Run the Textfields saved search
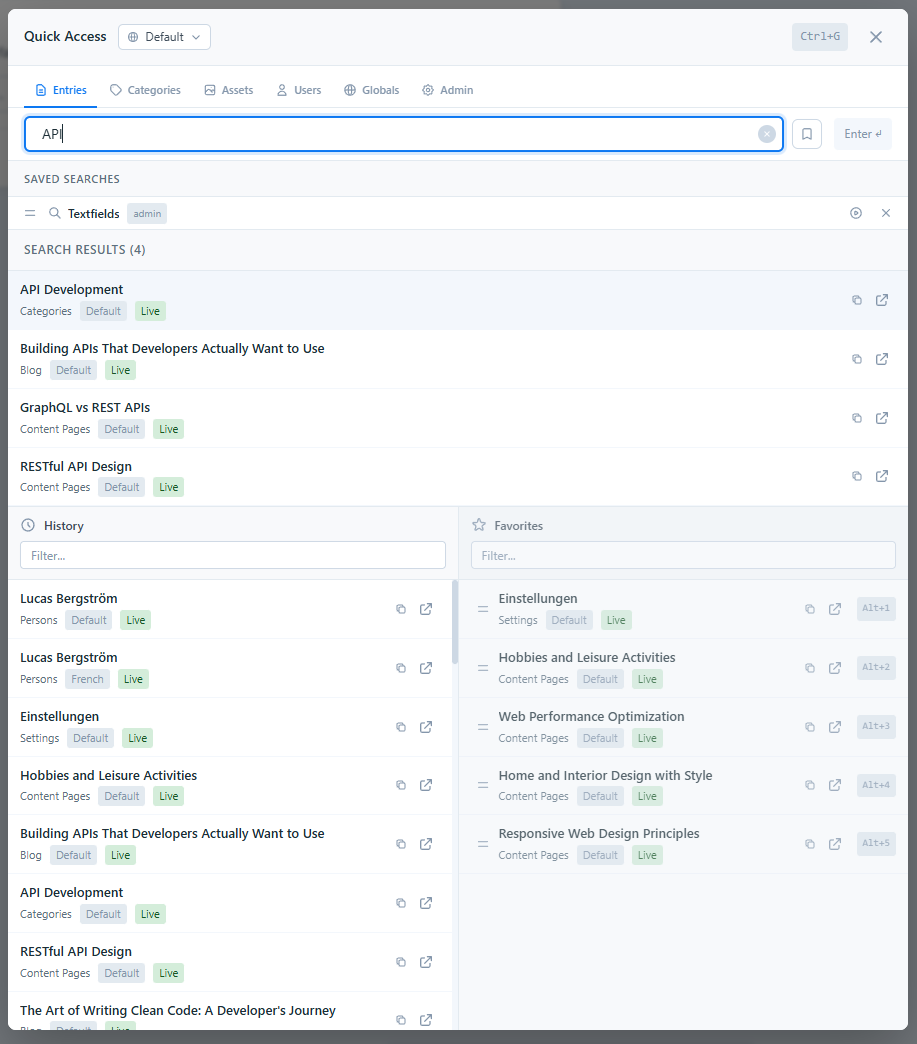This screenshot has height=1044, width=917. coord(94,213)
